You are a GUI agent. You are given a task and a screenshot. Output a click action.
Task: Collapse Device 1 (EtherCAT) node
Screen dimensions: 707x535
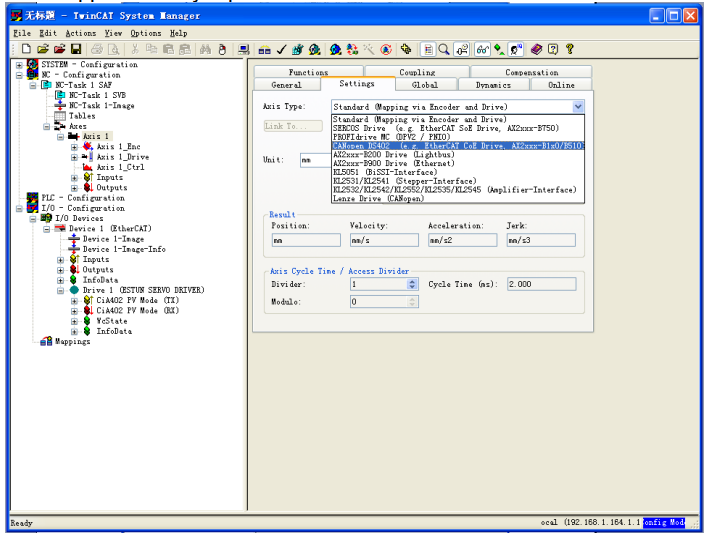coord(47,229)
